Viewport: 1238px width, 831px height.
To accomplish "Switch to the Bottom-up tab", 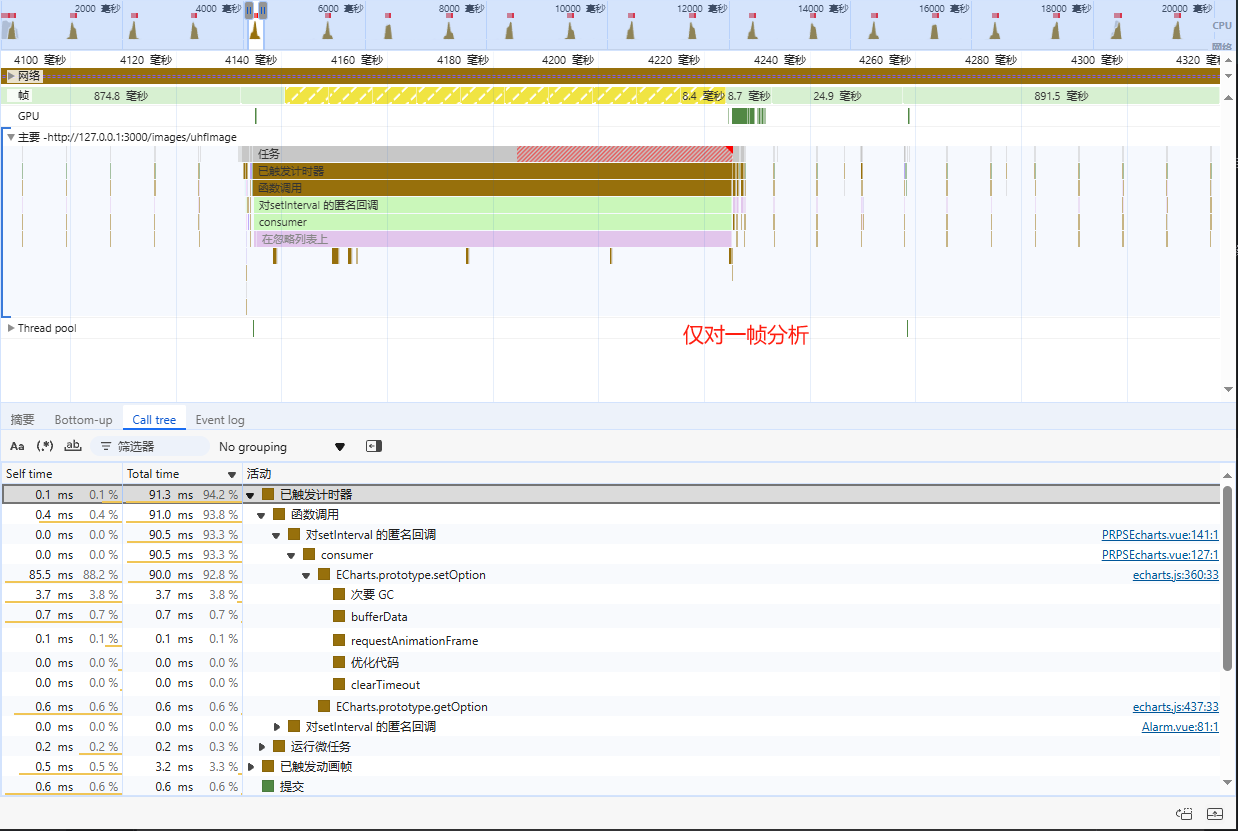I will (x=83, y=420).
